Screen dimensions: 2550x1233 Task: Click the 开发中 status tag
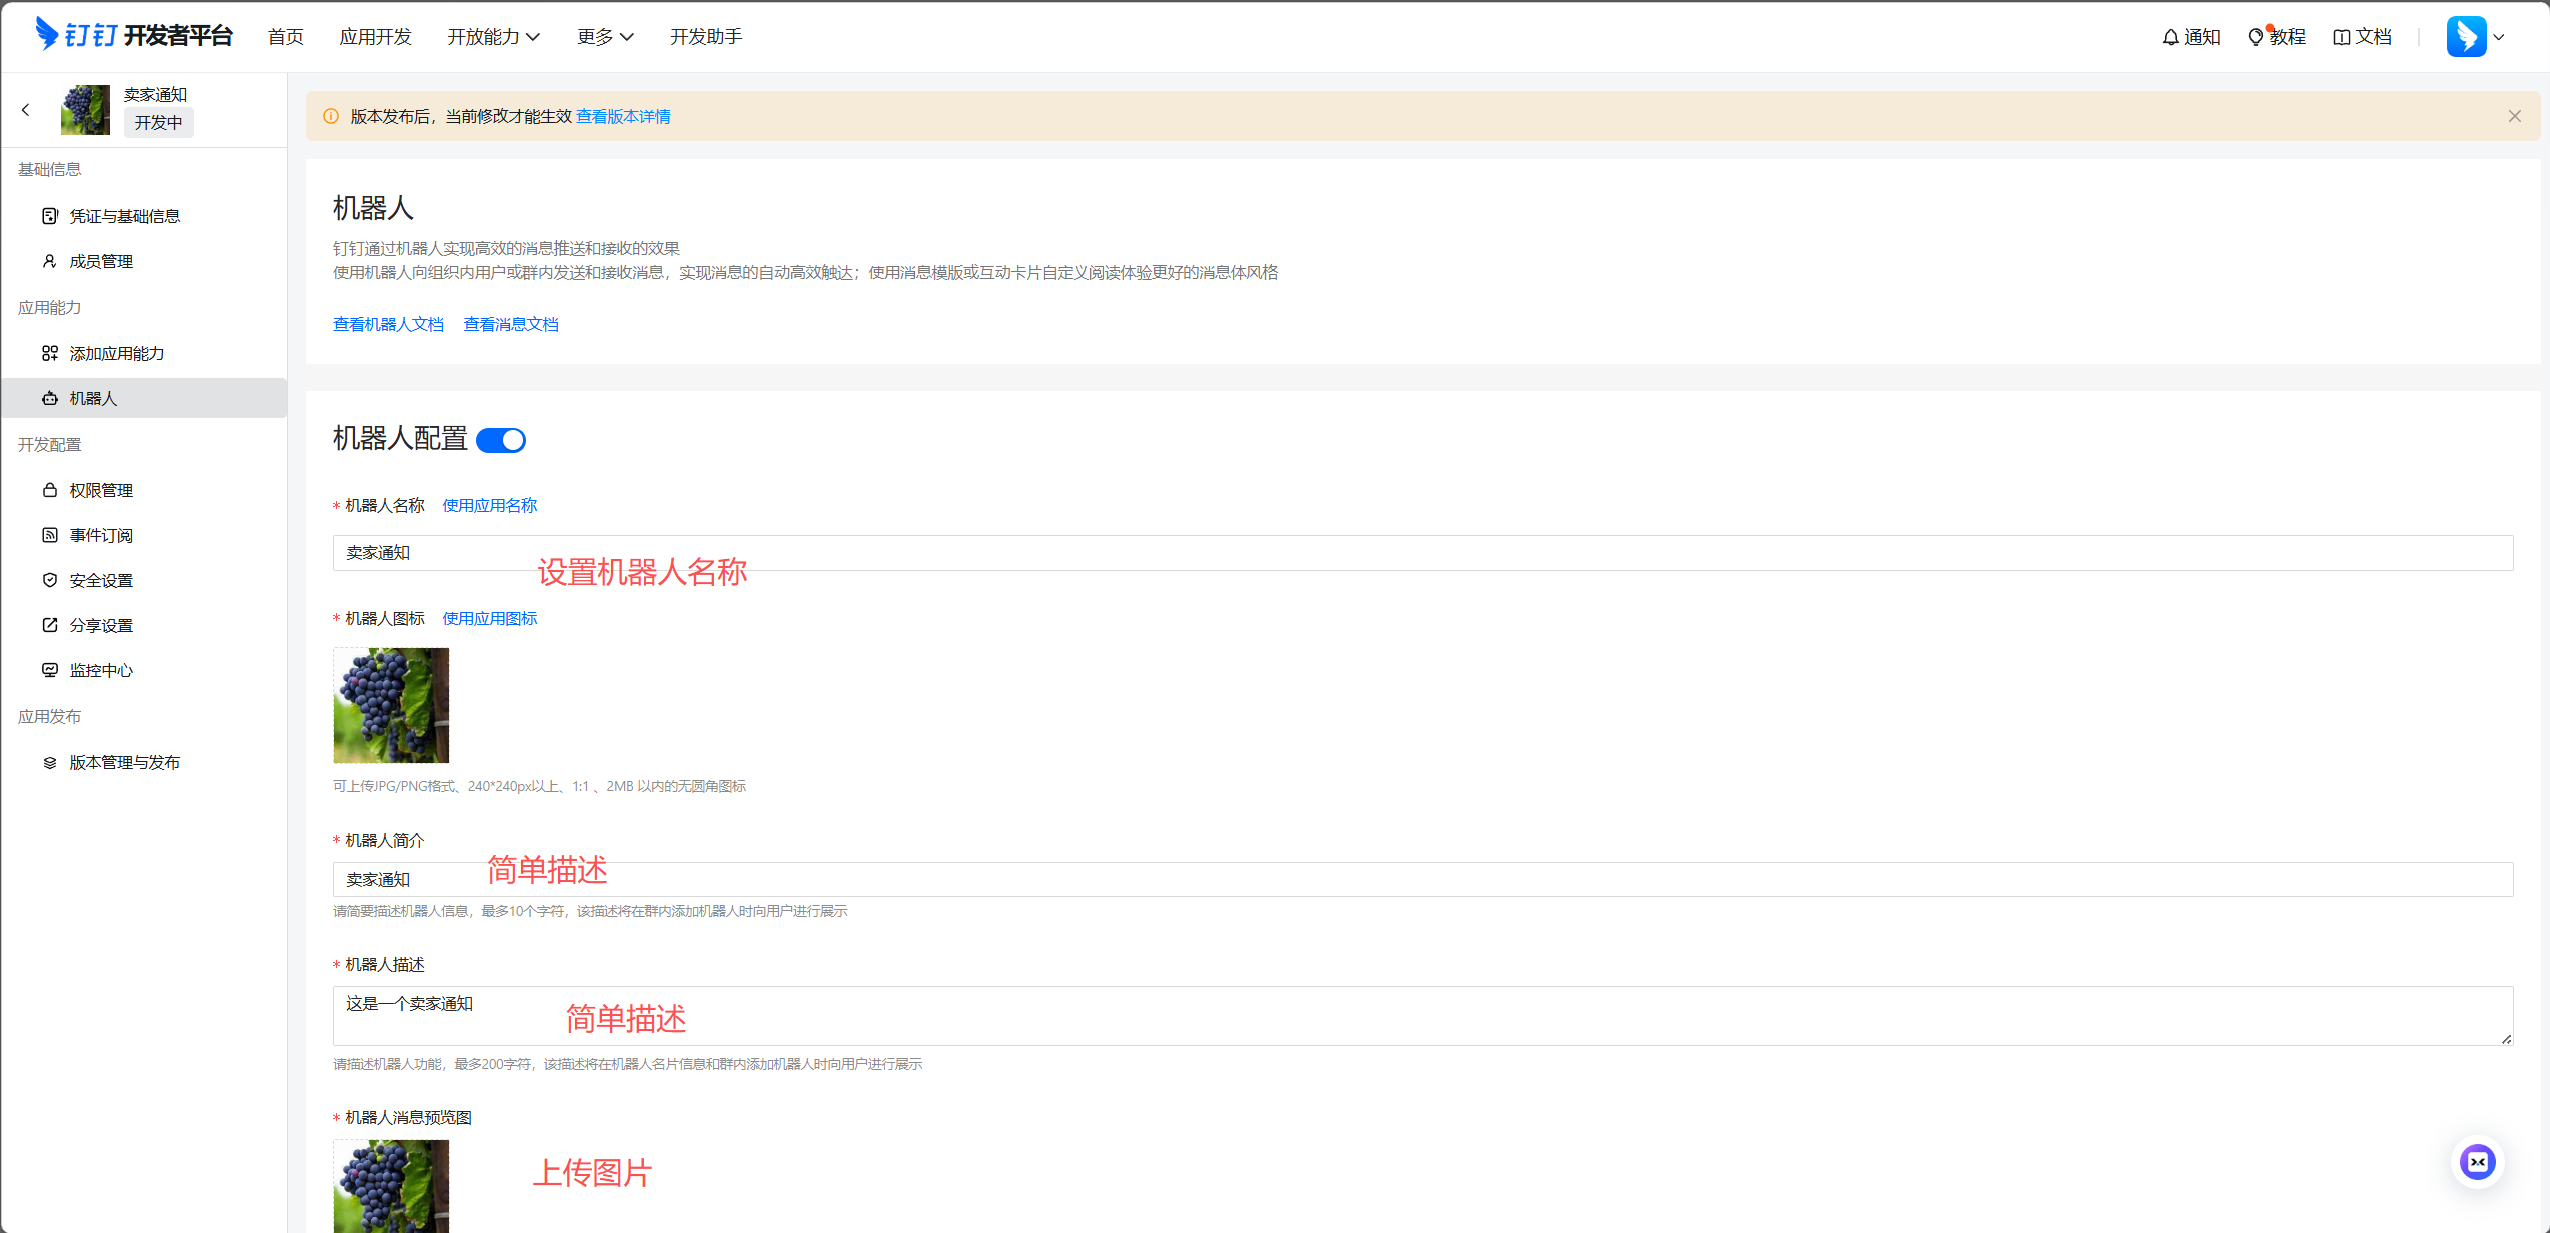(159, 122)
